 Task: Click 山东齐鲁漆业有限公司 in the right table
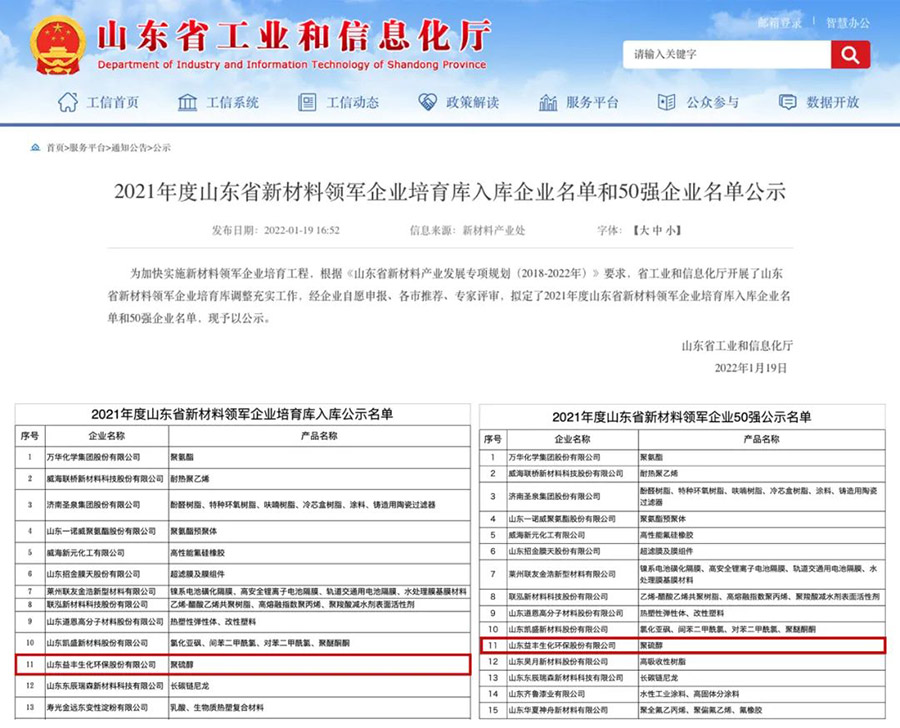pyautogui.click(x=546, y=694)
